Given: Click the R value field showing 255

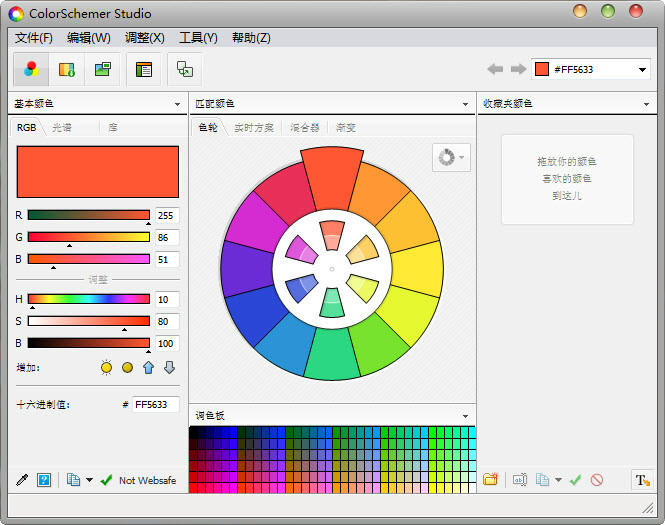Looking at the screenshot, I should 167,215.
